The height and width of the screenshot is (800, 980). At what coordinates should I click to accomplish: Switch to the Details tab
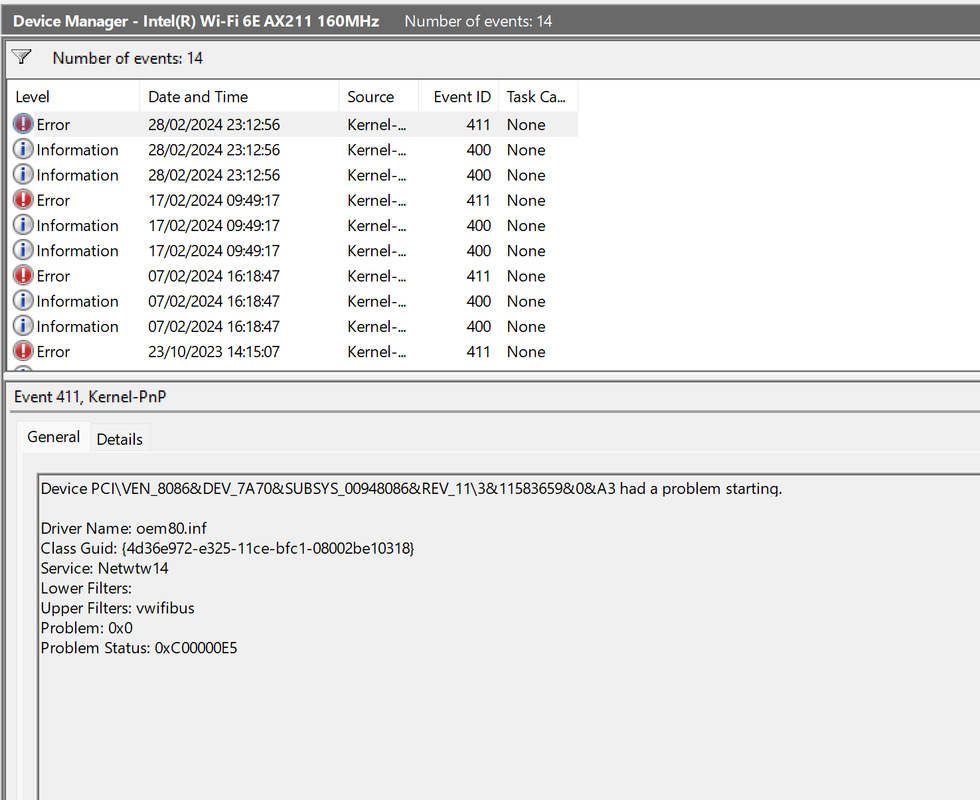click(119, 439)
